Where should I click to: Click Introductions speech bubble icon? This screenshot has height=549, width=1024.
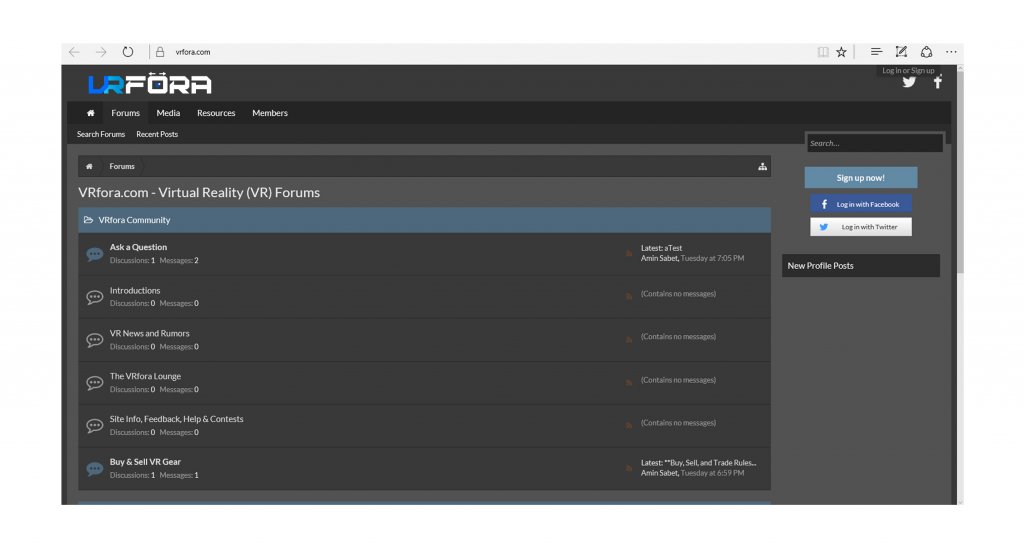coord(95,297)
